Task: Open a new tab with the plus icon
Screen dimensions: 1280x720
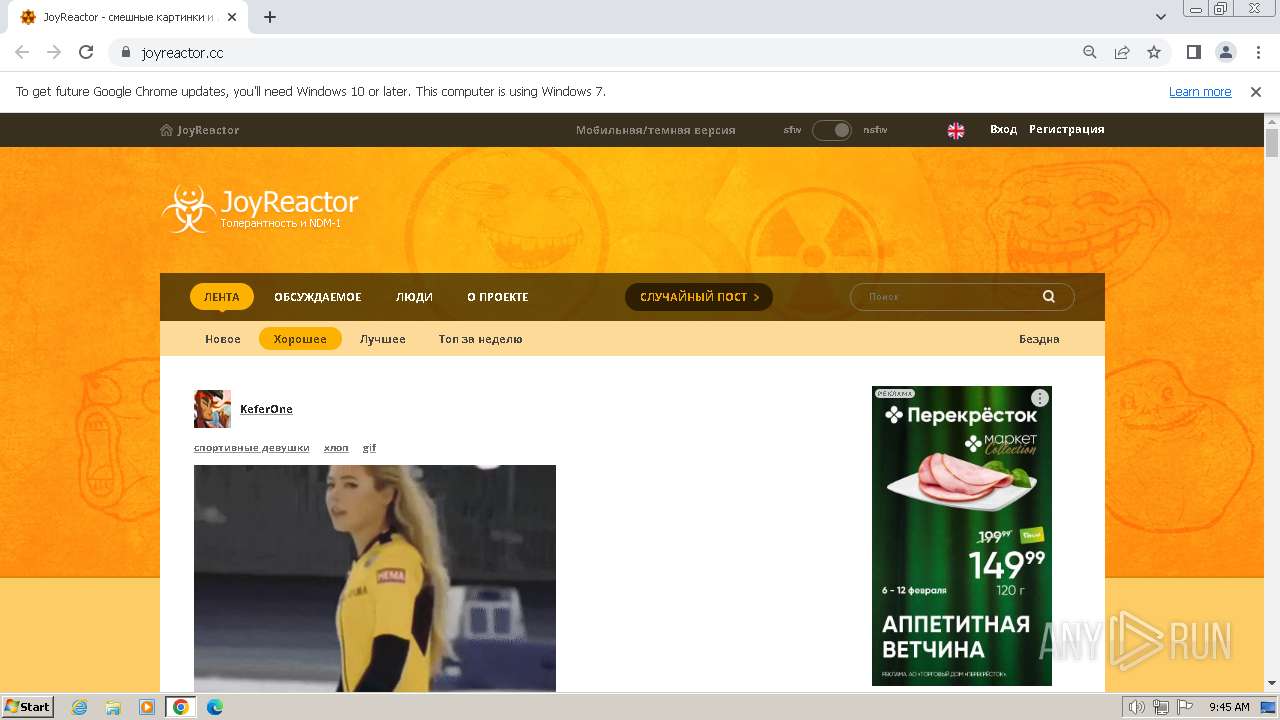Action: click(x=270, y=17)
